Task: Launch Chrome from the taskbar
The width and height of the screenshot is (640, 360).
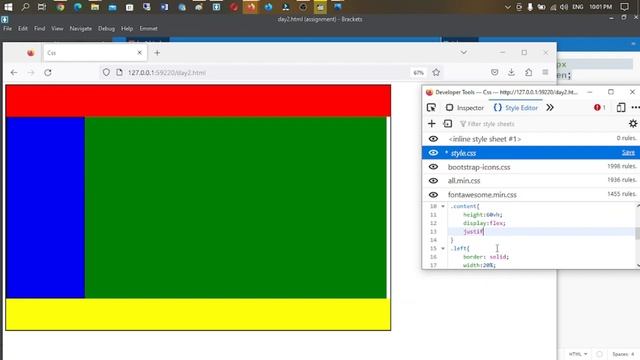Action: point(60,7)
